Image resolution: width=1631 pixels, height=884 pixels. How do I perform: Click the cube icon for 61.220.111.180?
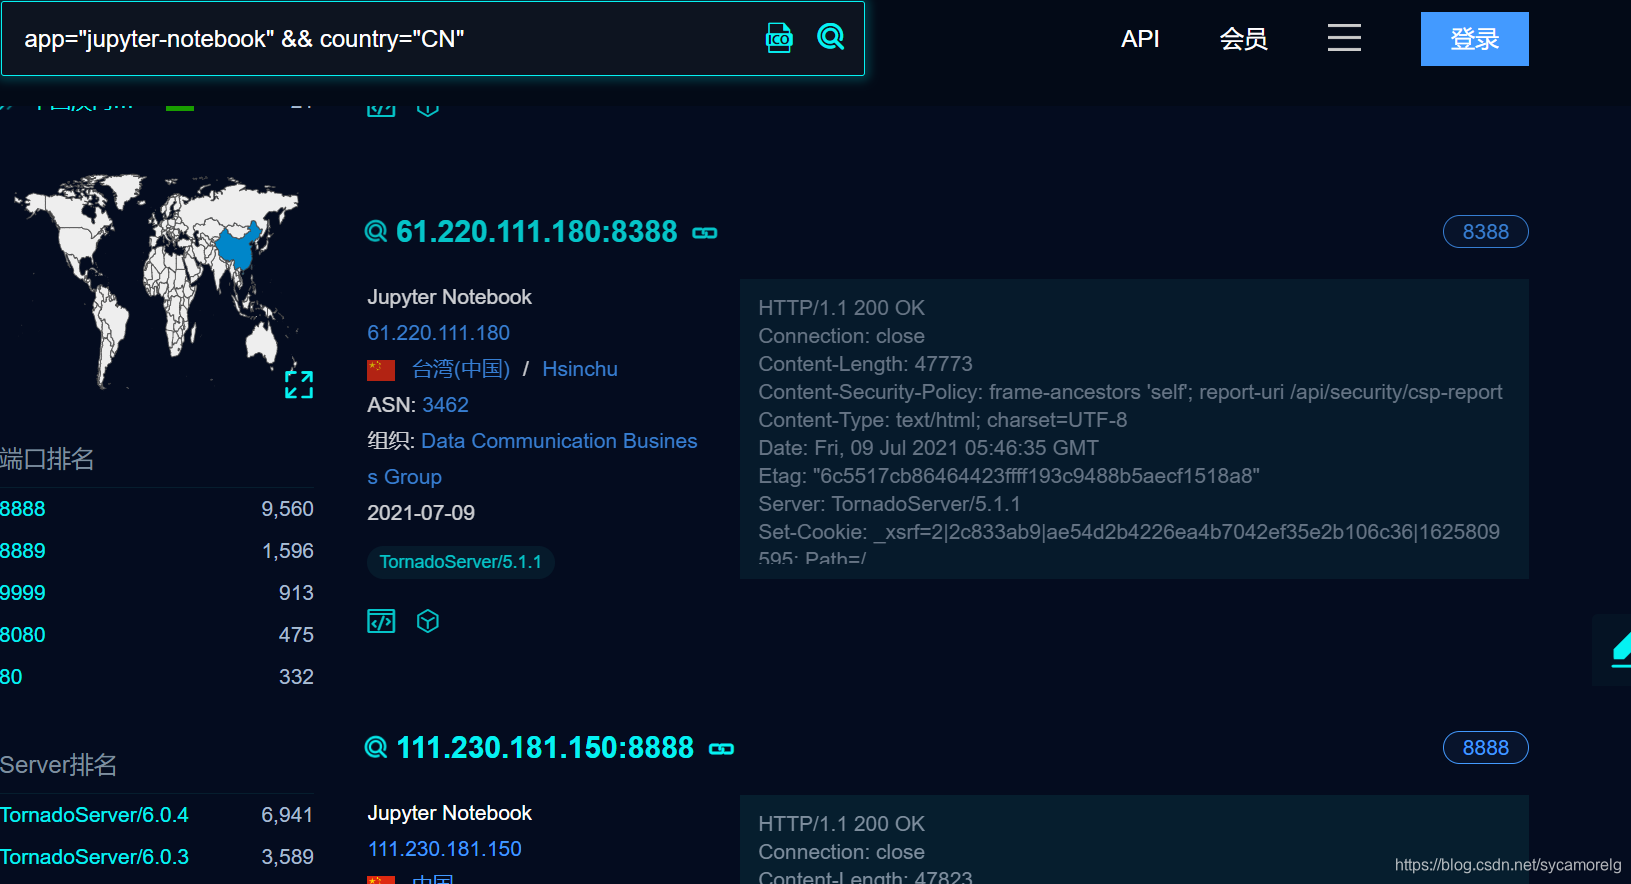pos(428,621)
